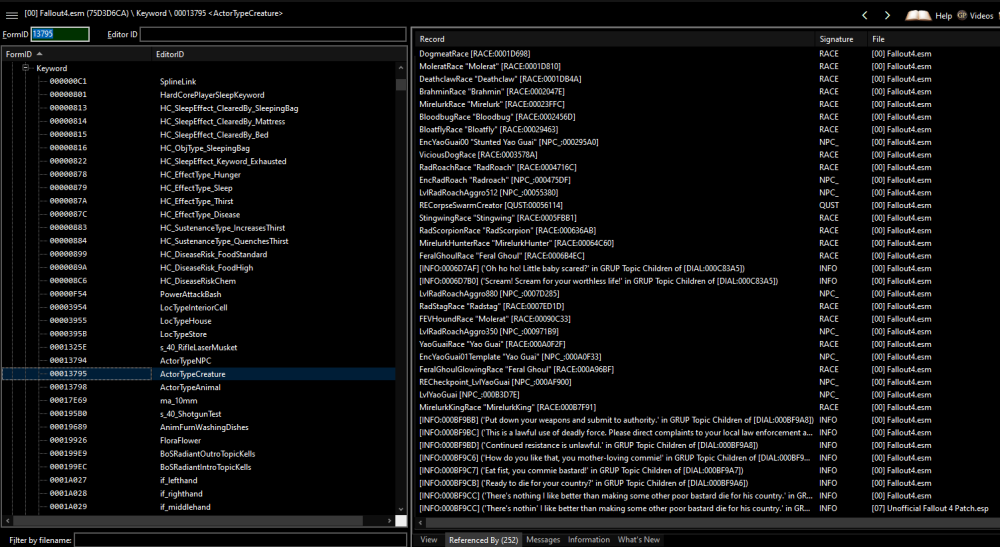Open Help book icon
Screen dimensions: 1000x547
918,15
